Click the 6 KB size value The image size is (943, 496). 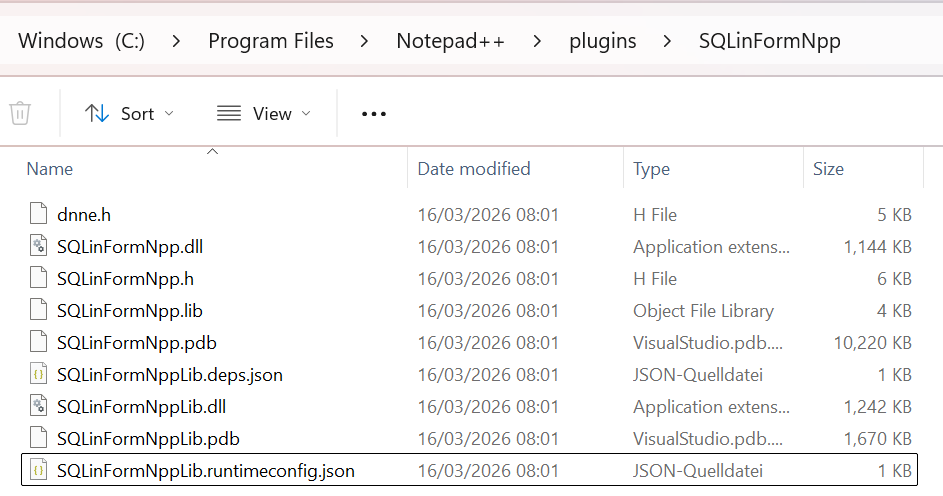point(894,279)
